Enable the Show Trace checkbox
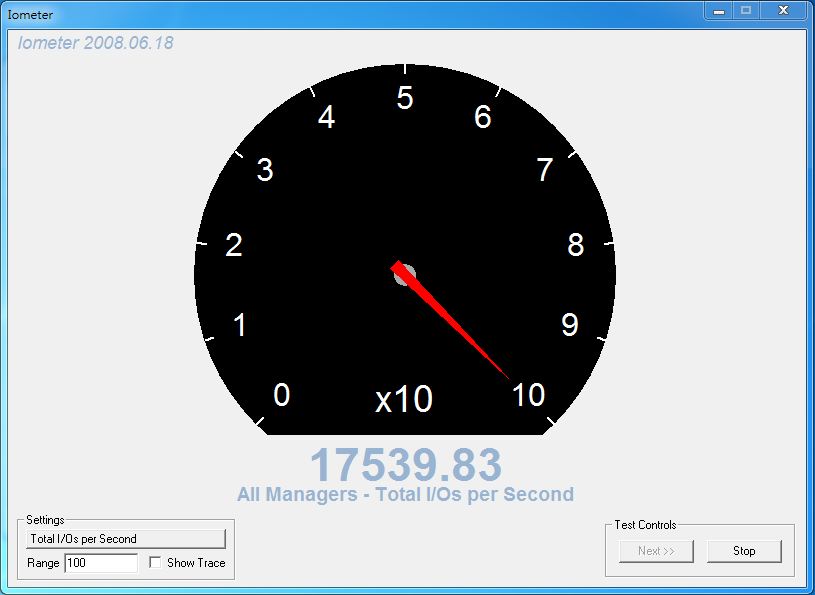Screen dimensions: 815x595 point(155,563)
